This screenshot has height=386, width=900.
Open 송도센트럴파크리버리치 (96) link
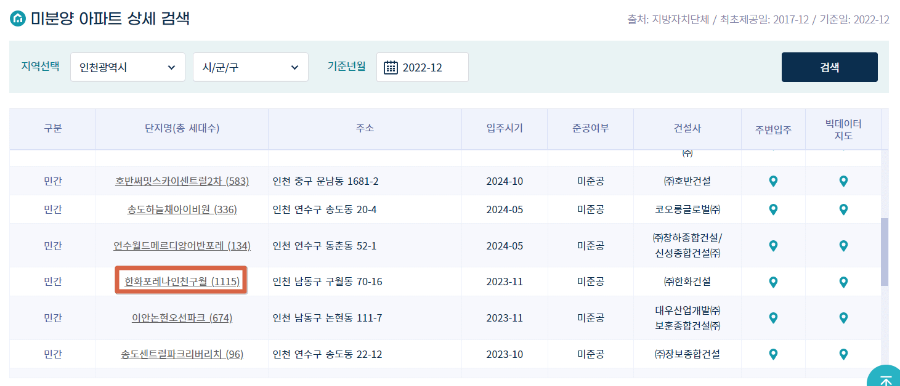coord(182,354)
